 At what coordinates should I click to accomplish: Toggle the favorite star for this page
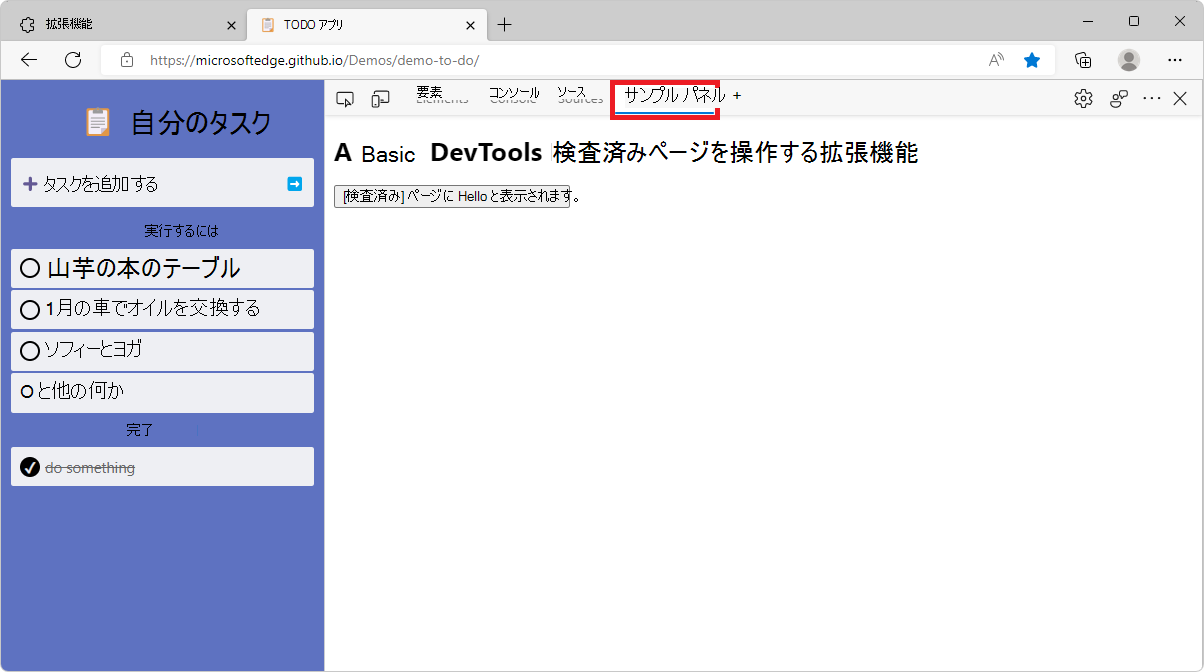[x=1032, y=60]
